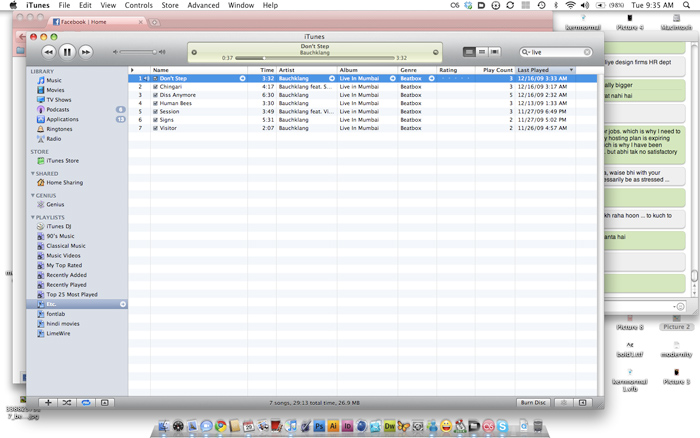Select the My Top Rated playlist

coord(64,265)
